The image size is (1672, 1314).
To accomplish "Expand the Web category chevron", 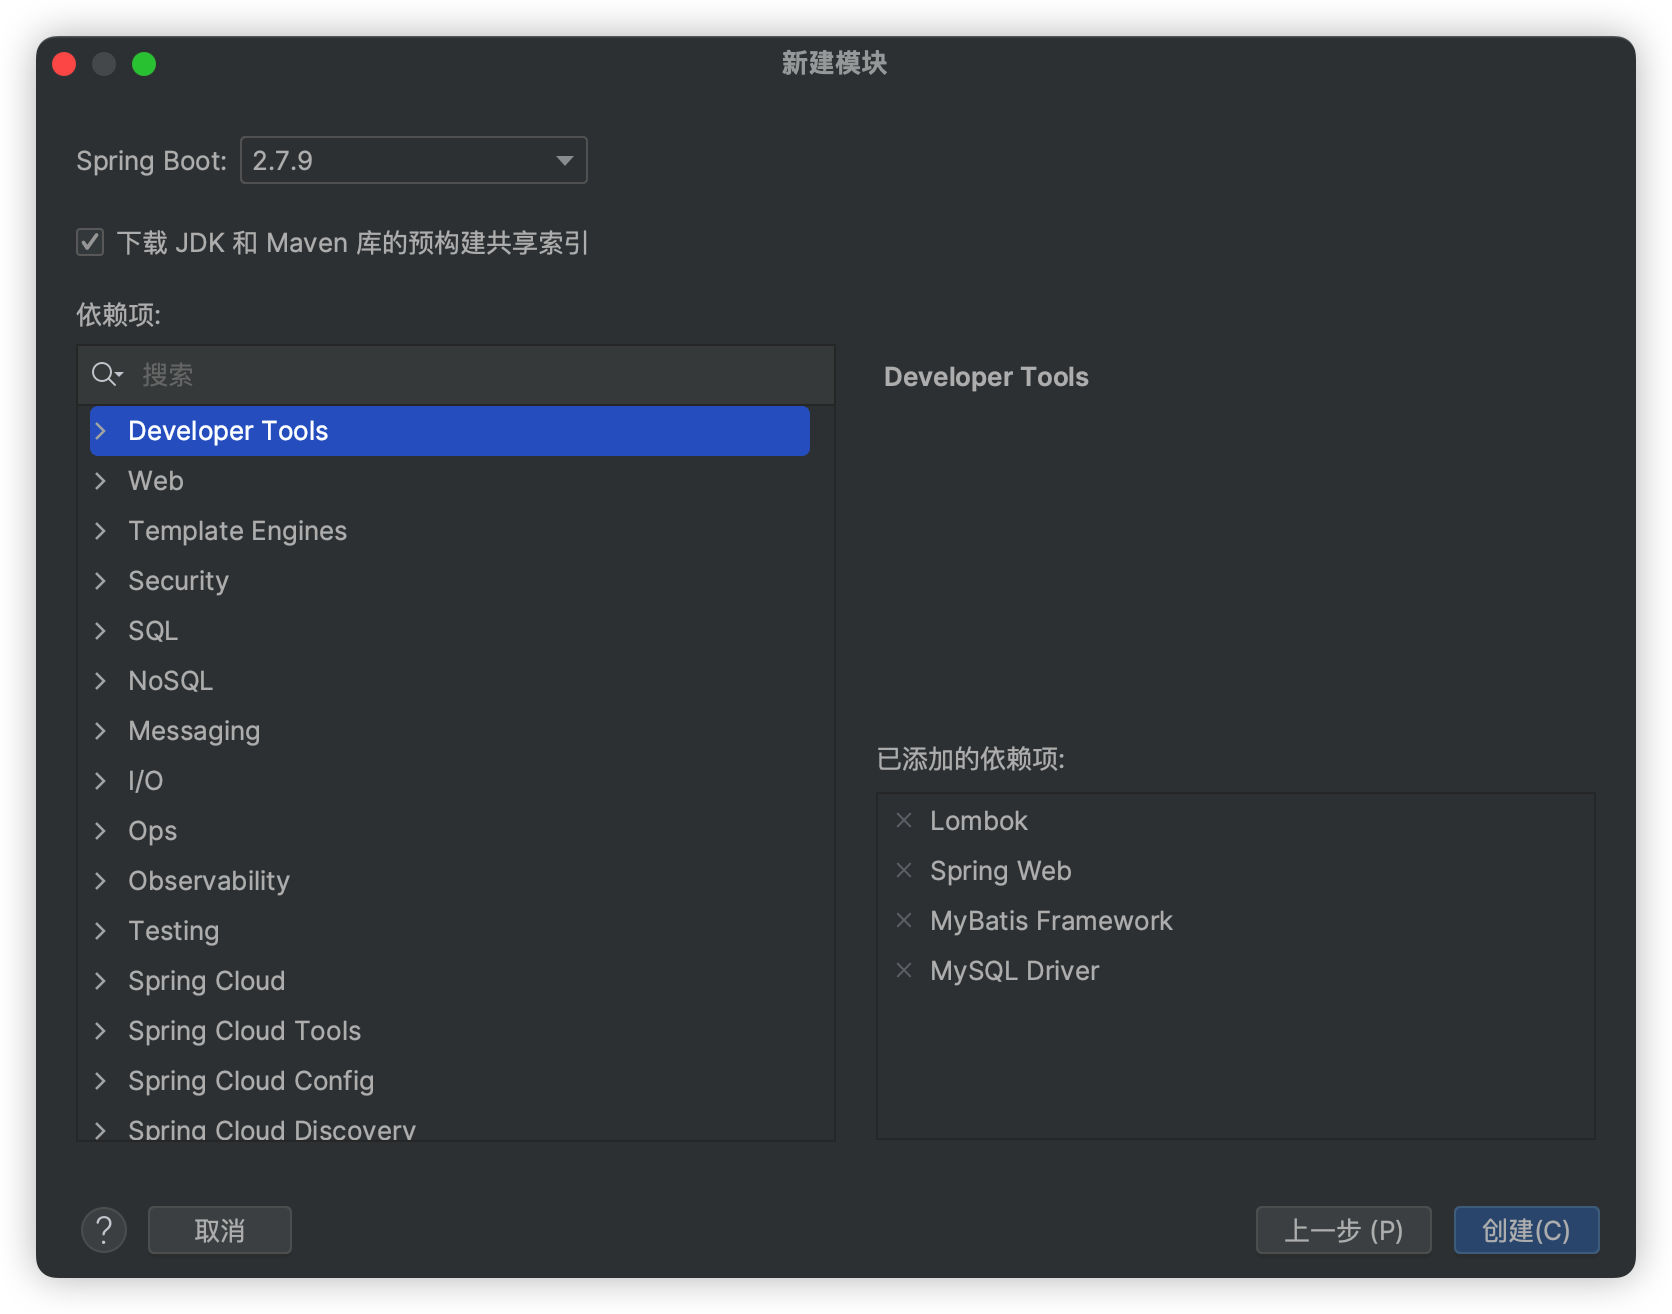I will (x=100, y=481).
